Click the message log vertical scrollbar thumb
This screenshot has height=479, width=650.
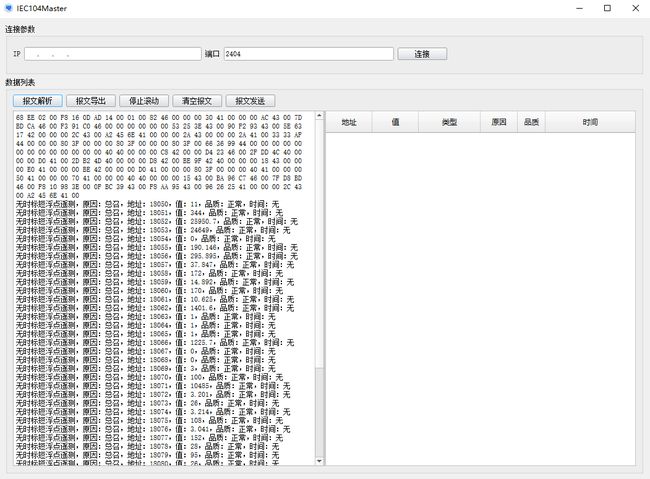(x=319, y=412)
